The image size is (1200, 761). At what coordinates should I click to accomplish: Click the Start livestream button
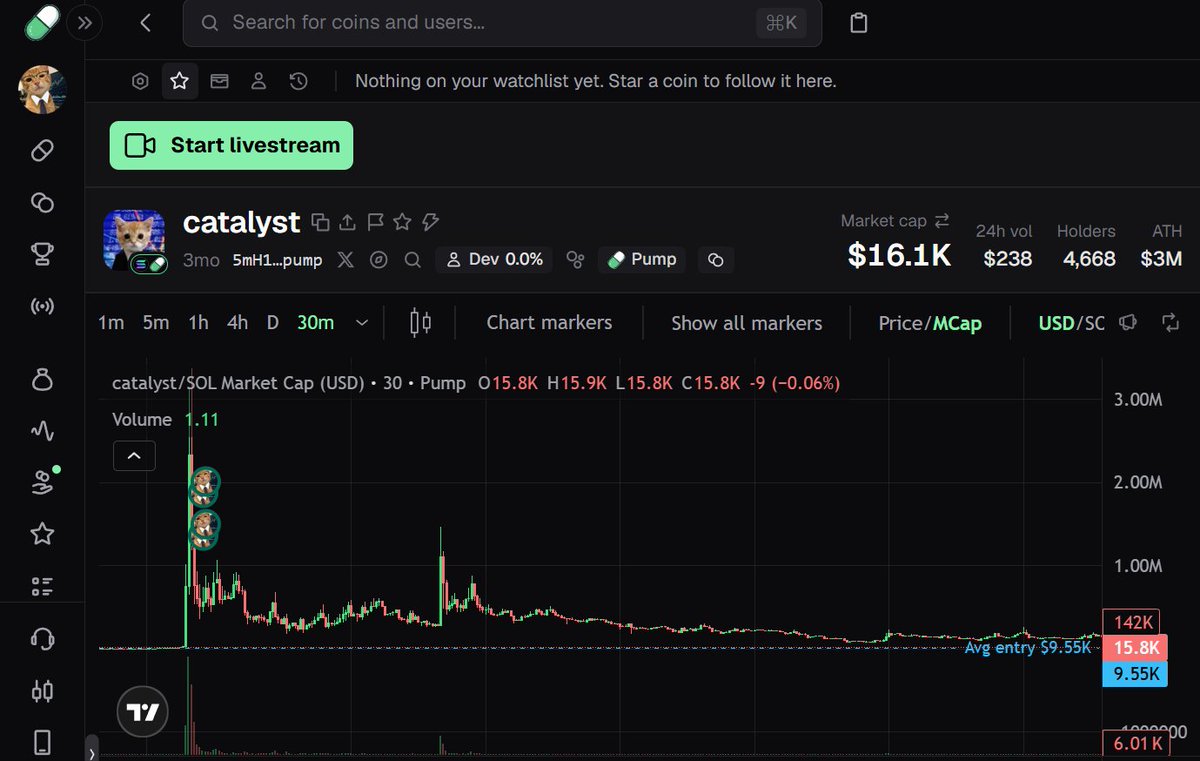tap(231, 145)
